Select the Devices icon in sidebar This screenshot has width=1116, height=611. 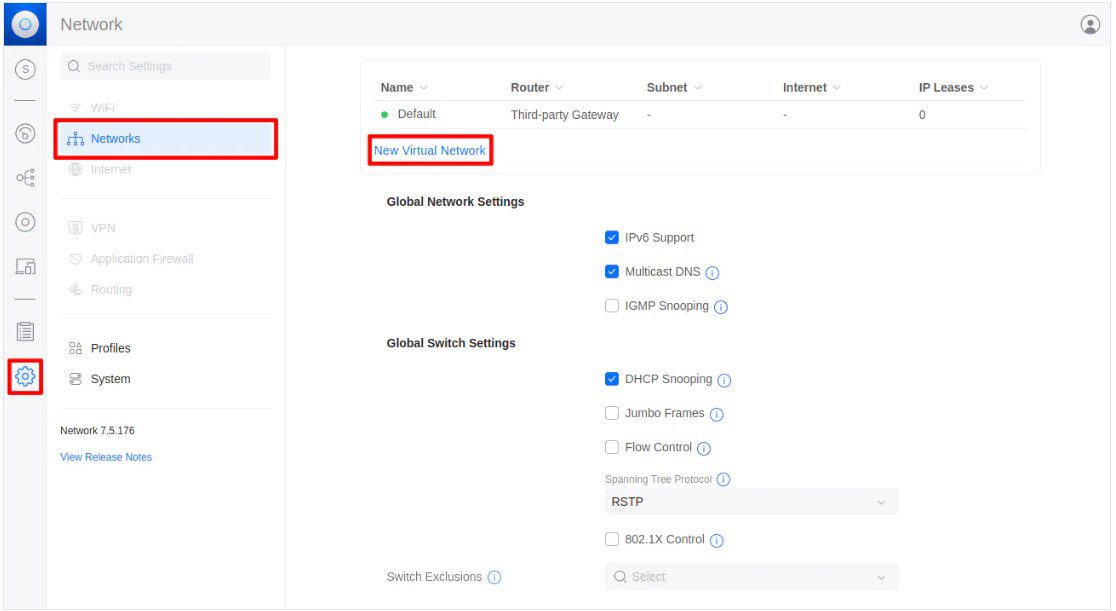click(24, 222)
